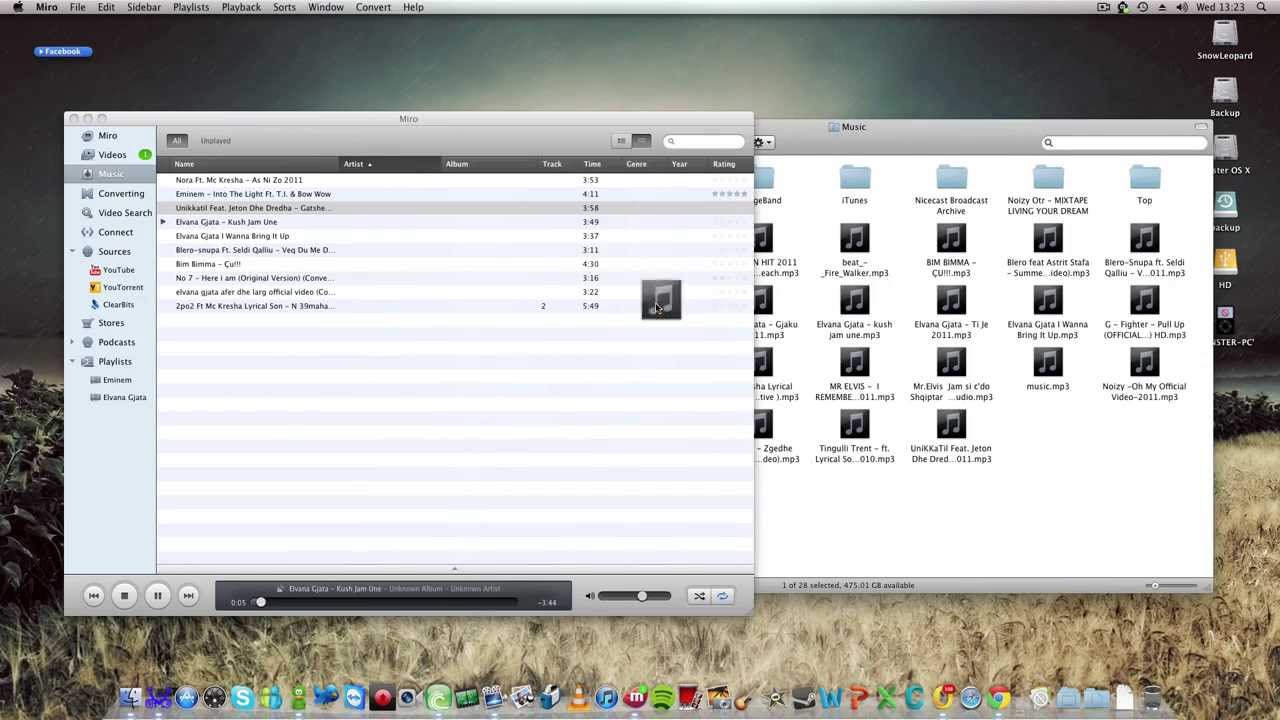Sort by the Time column header
Image resolution: width=1280 pixels, height=720 pixels.
point(592,164)
